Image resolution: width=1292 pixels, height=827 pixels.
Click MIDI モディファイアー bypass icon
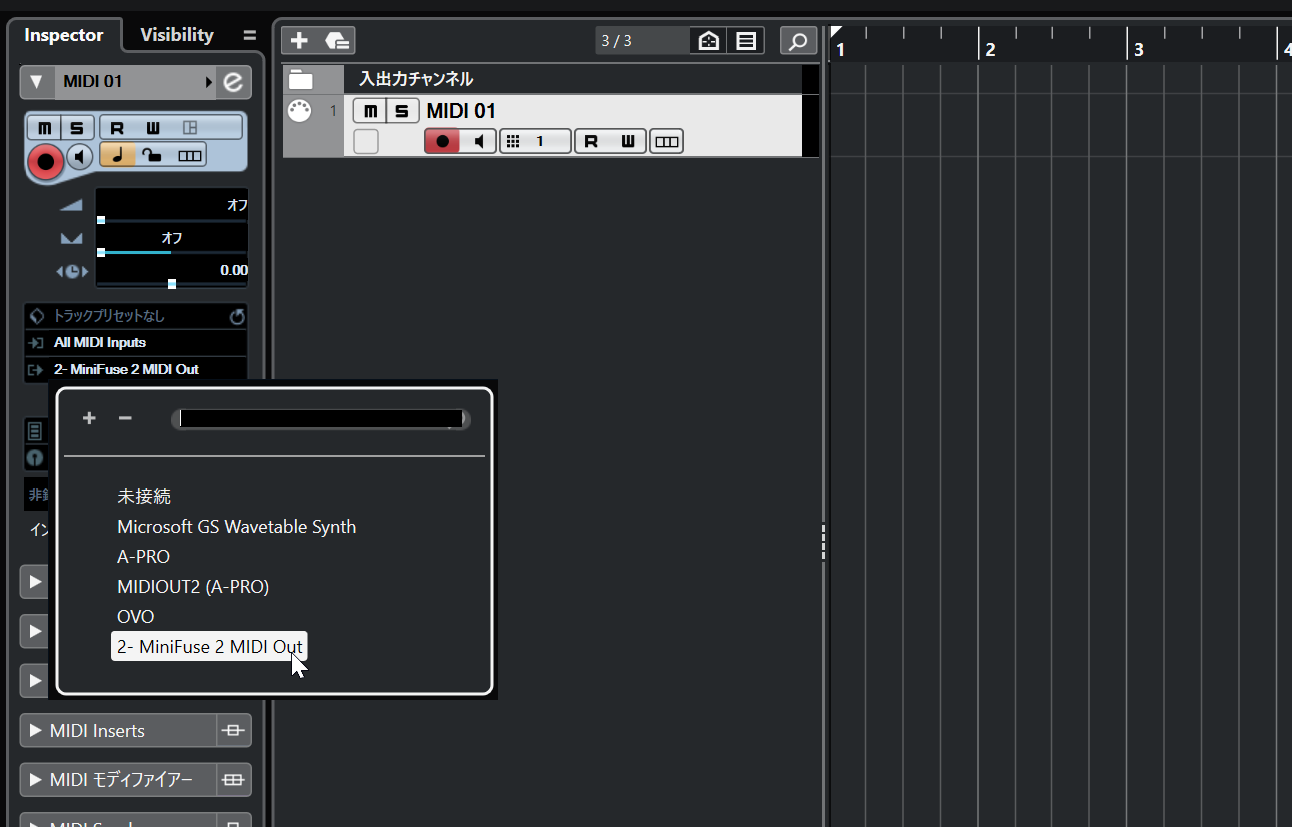coord(234,780)
